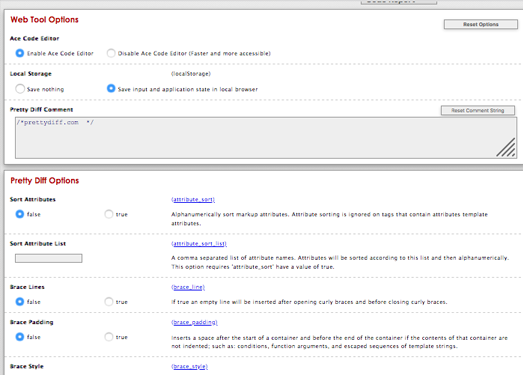
Task: Click the Brace Style label
Action: 27,366
